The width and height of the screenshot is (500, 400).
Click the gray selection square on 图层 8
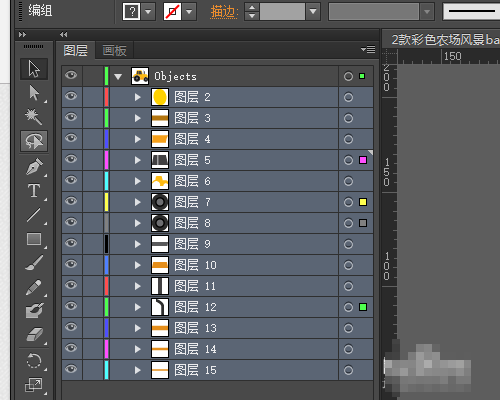coord(363,223)
